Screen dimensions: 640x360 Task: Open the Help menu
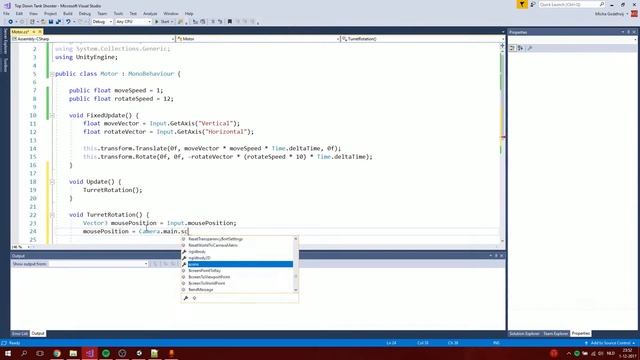(189, 13)
